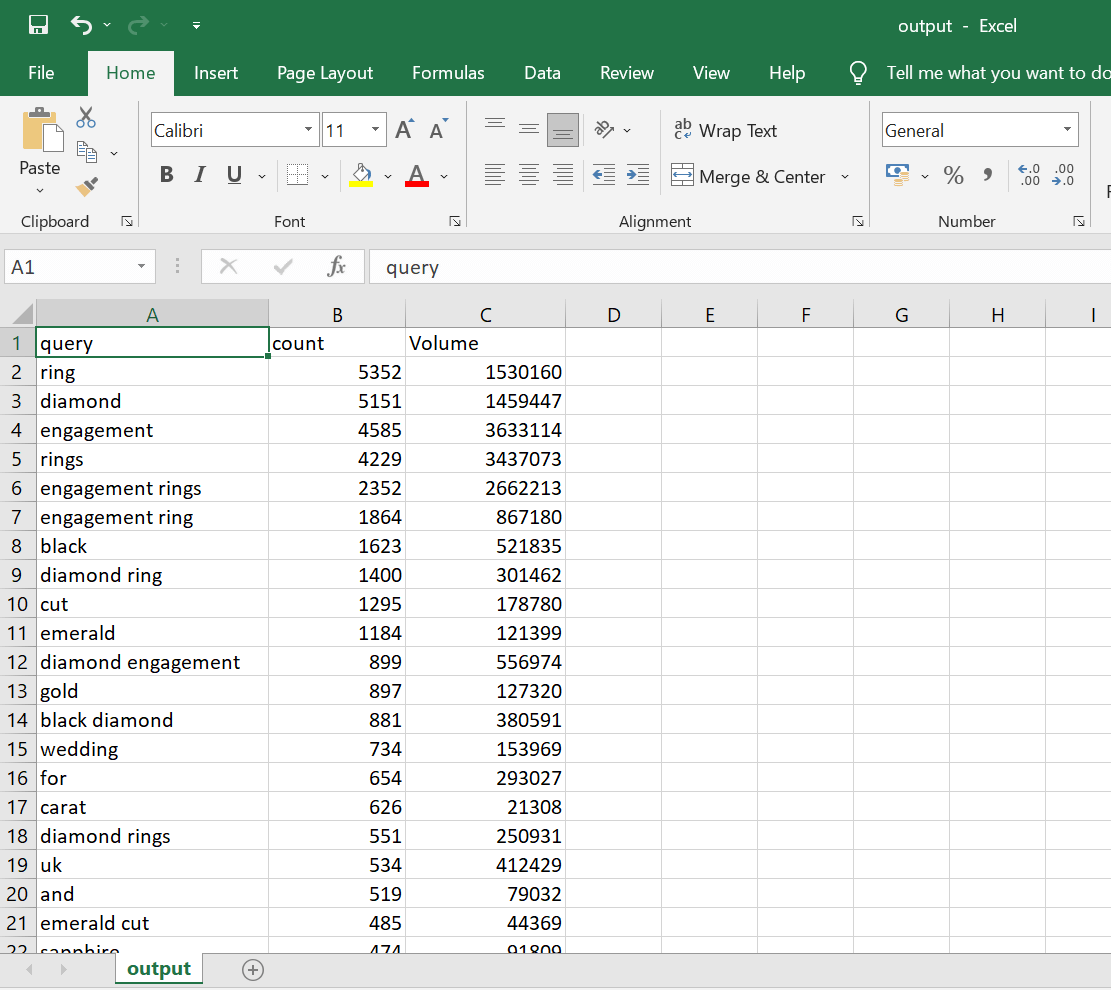This screenshot has height=990, width=1111.
Task: Click the Paste clipboard icon
Action: pos(41,130)
